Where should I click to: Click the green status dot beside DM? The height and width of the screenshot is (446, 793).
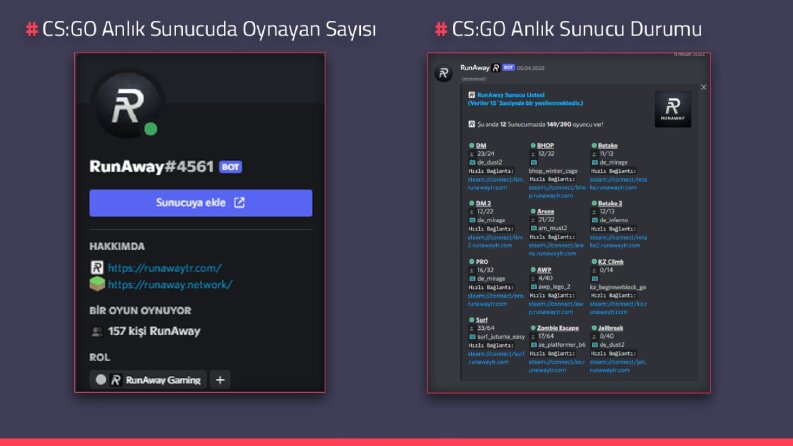[471, 145]
